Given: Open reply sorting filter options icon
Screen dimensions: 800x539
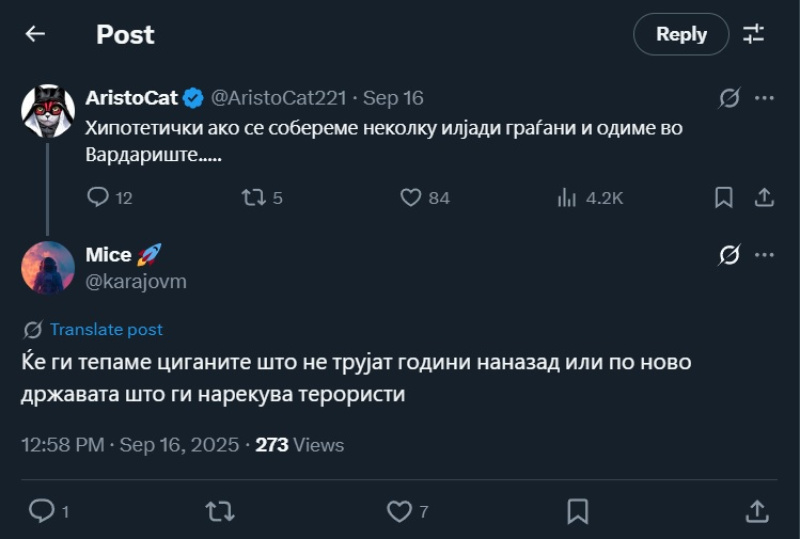Looking at the screenshot, I should [x=754, y=34].
